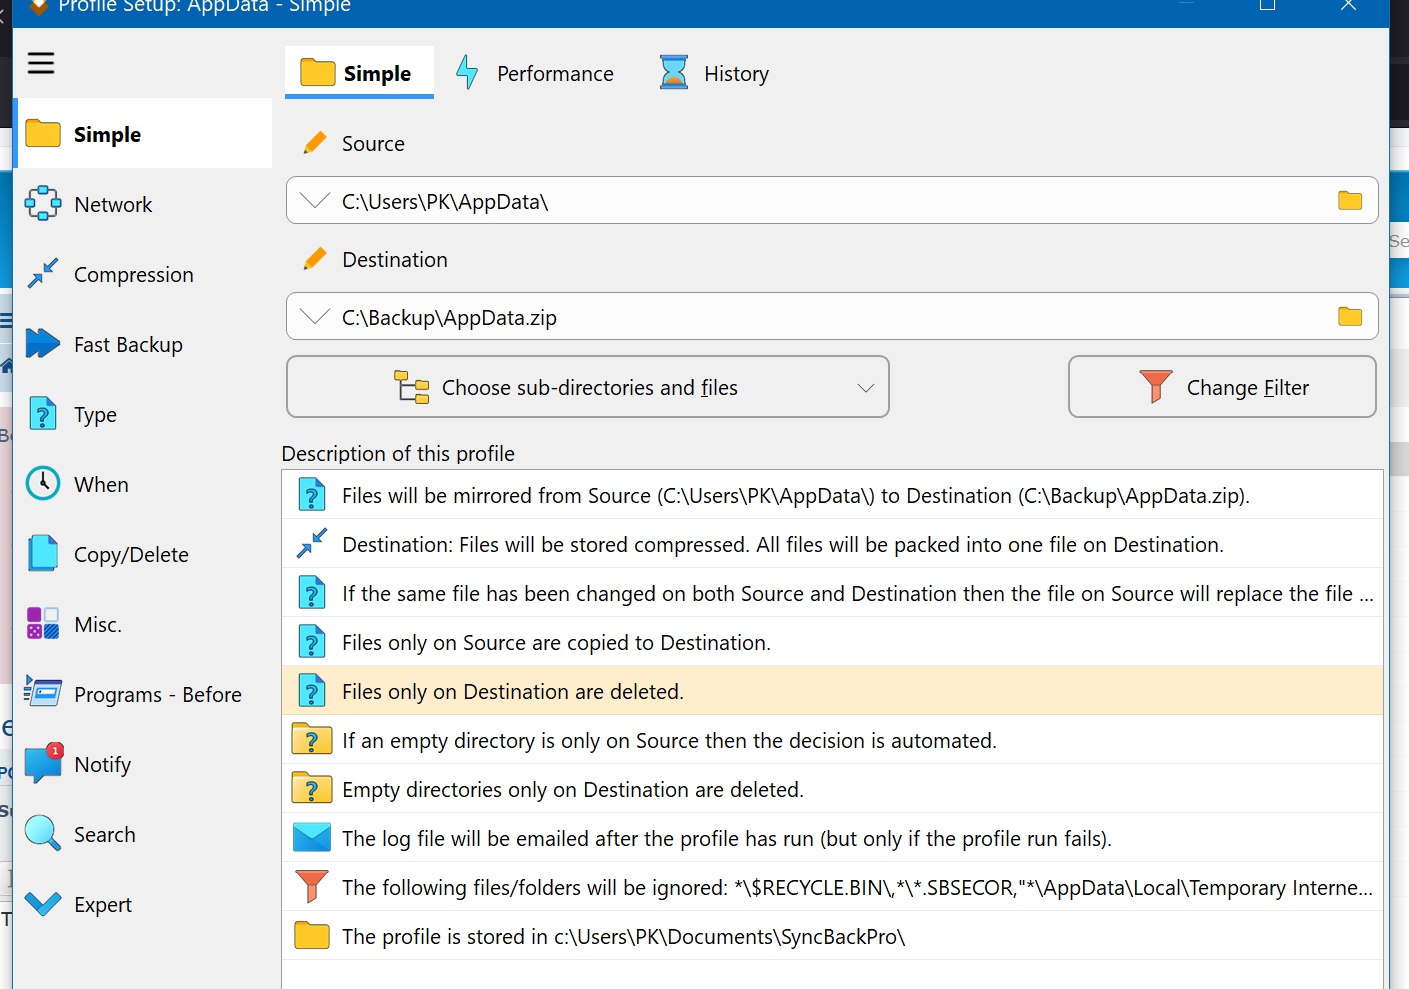1409x989 pixels.
Task: Click the Performance lightning bolt icon
Action: tap(467, 72)
